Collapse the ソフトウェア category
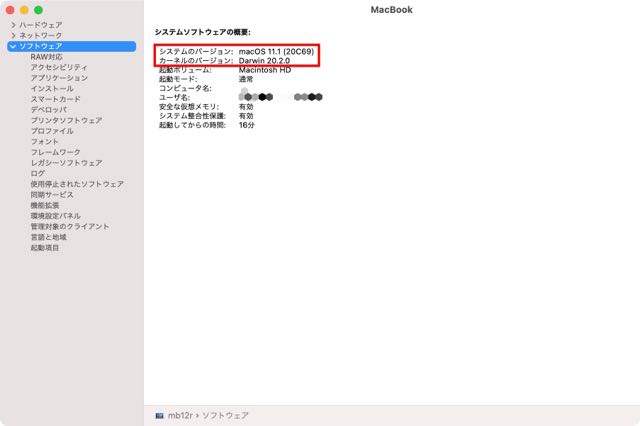 point(13,46)
